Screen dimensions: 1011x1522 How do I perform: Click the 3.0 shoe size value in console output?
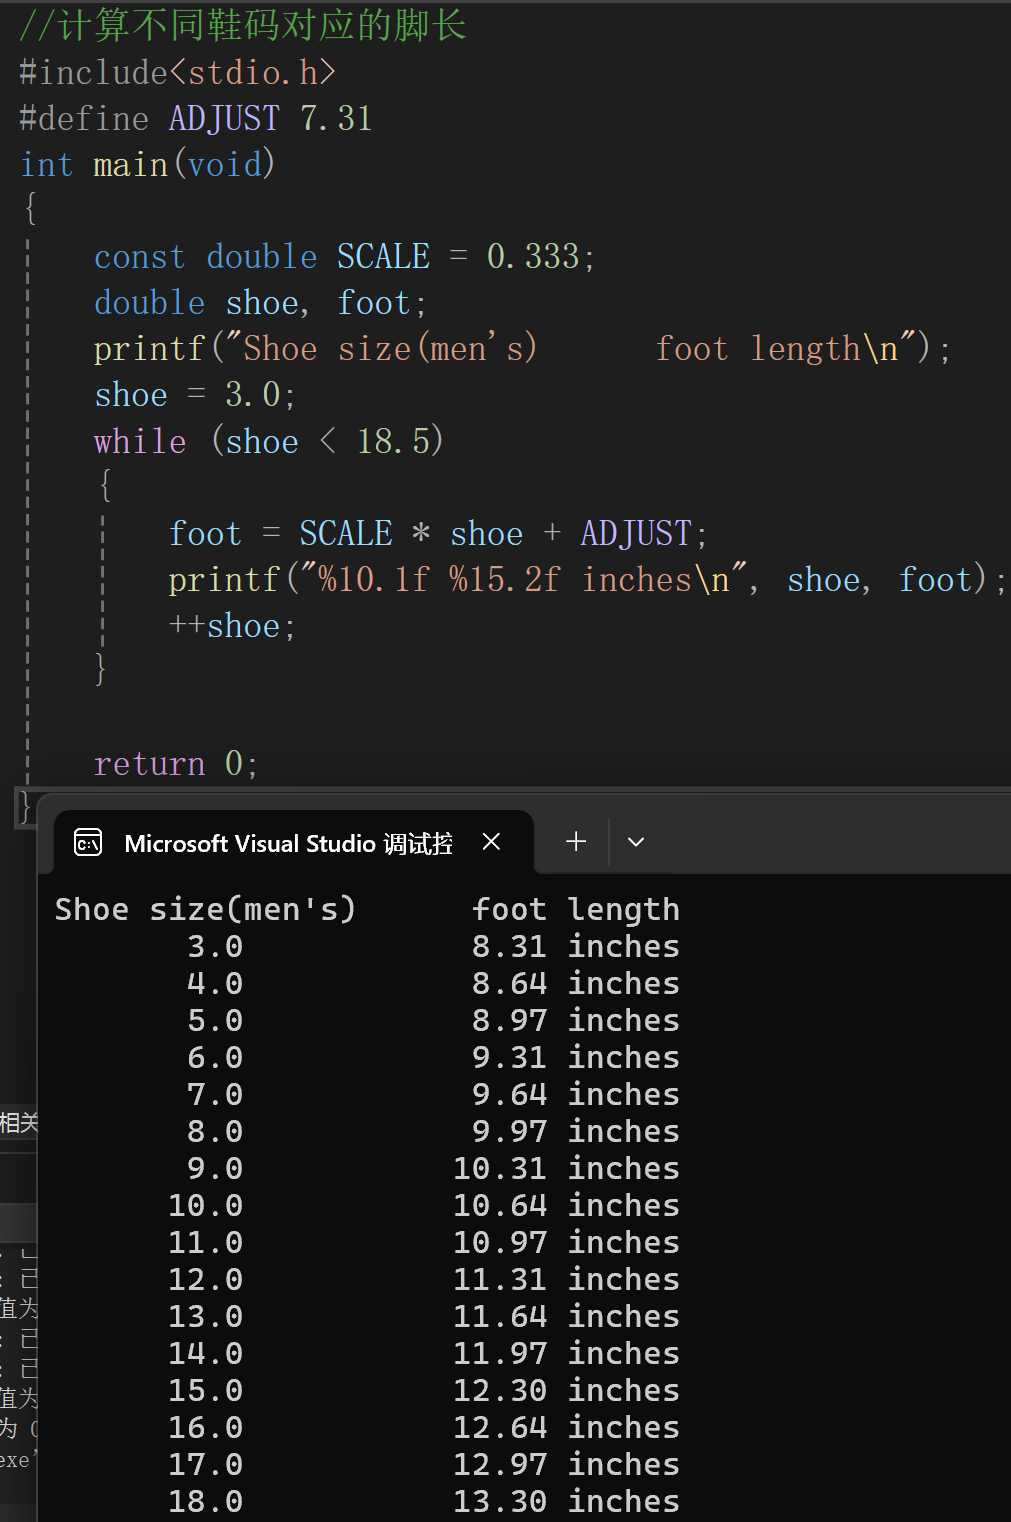point(215,946)
